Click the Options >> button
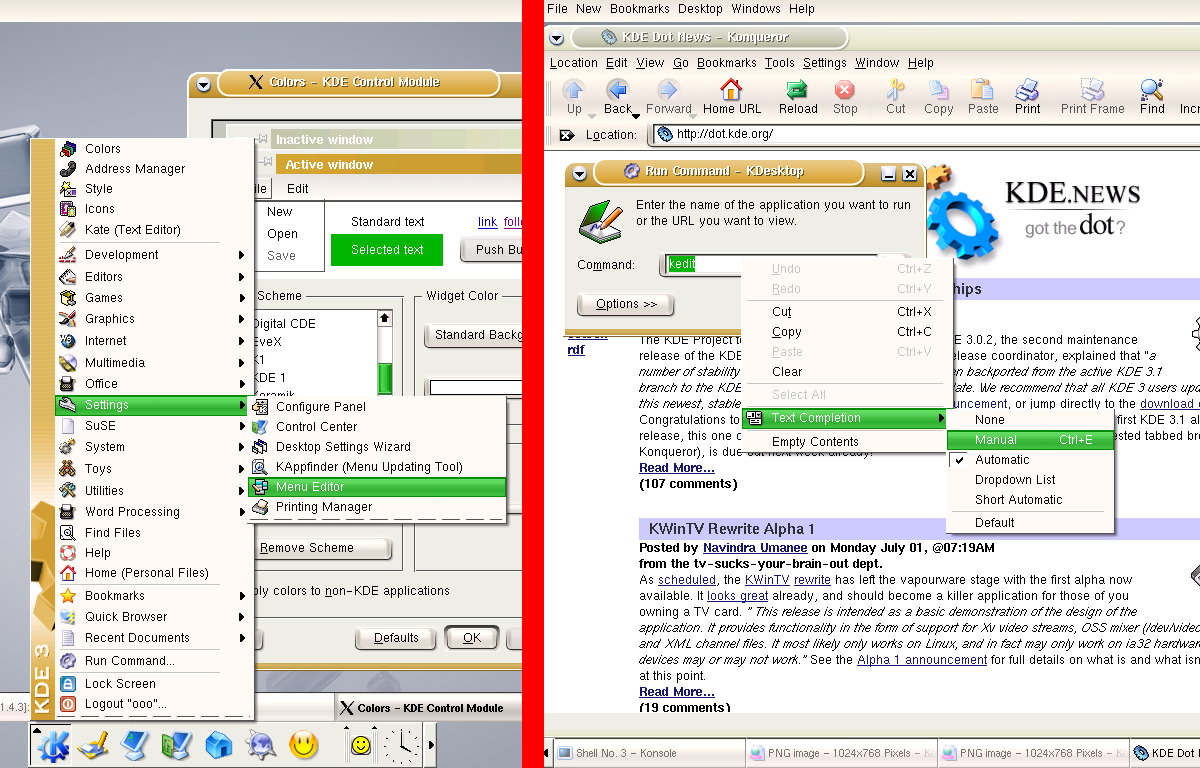The width and height of the screenshot is (1200, 768). [x=626, y=304]
